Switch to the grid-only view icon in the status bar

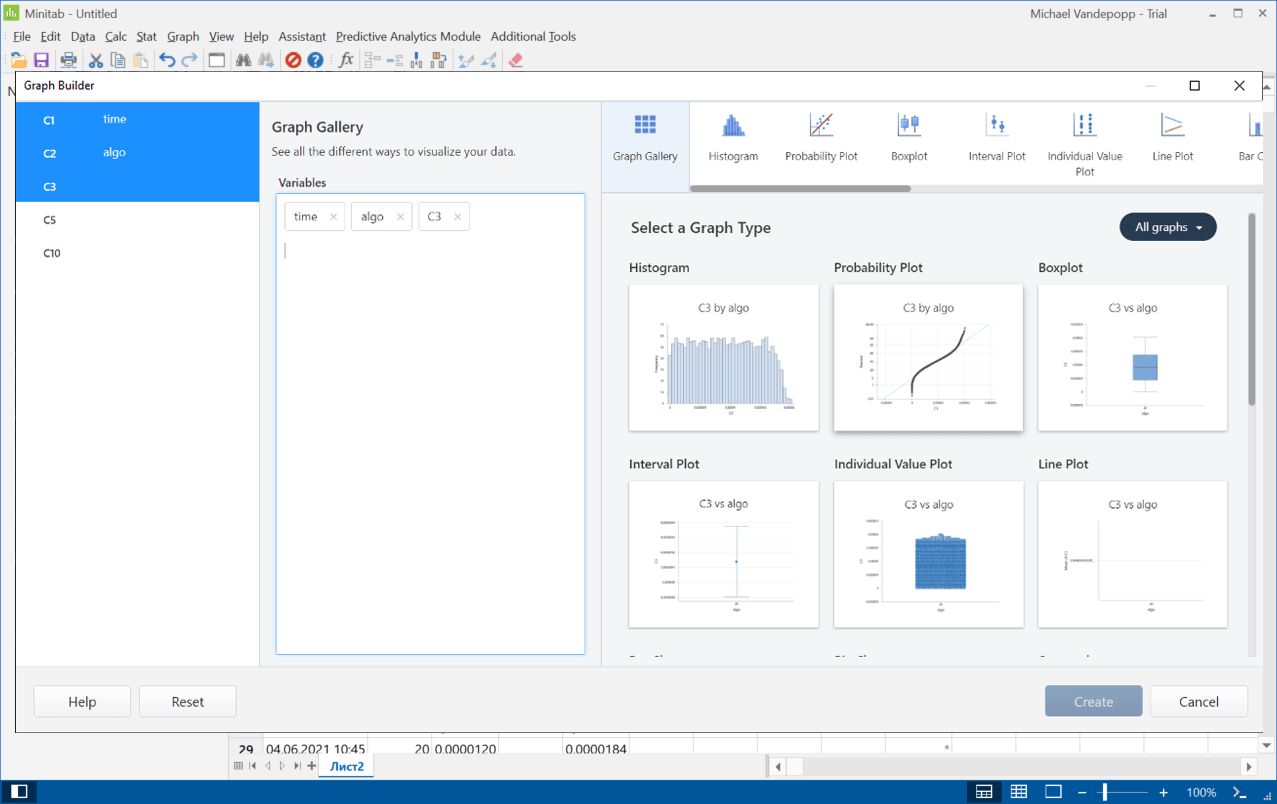pyautogui.click(x=1019, y=792)
